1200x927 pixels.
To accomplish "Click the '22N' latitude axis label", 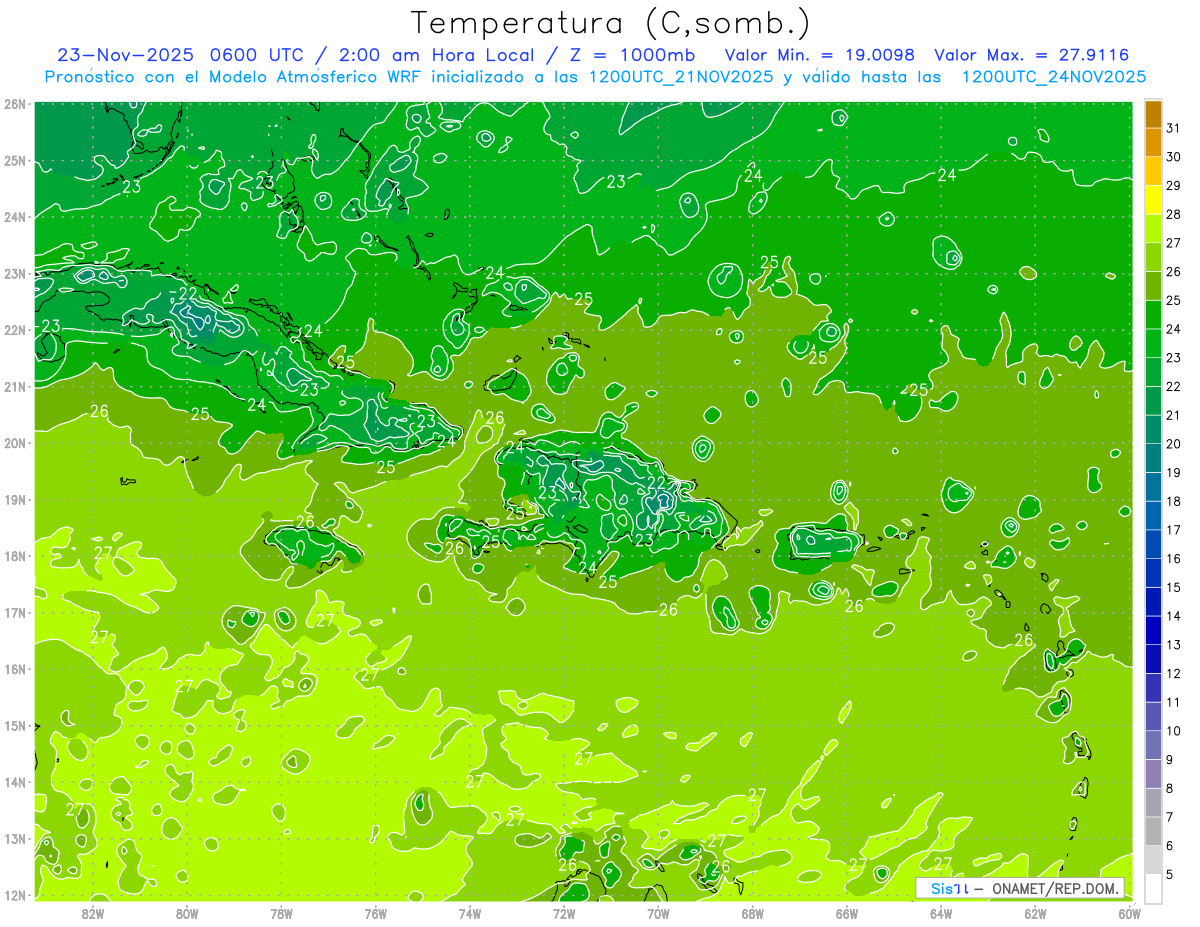I will click(x=15, y=330).
